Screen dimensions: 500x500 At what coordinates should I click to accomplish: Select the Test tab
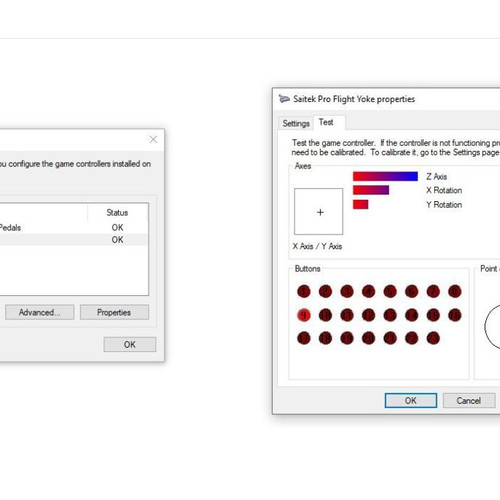tap(326, 122)
